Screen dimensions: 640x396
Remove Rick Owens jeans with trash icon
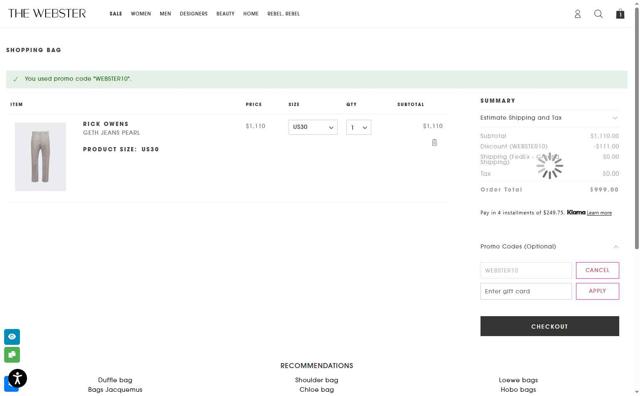click(x=434, y=142)
